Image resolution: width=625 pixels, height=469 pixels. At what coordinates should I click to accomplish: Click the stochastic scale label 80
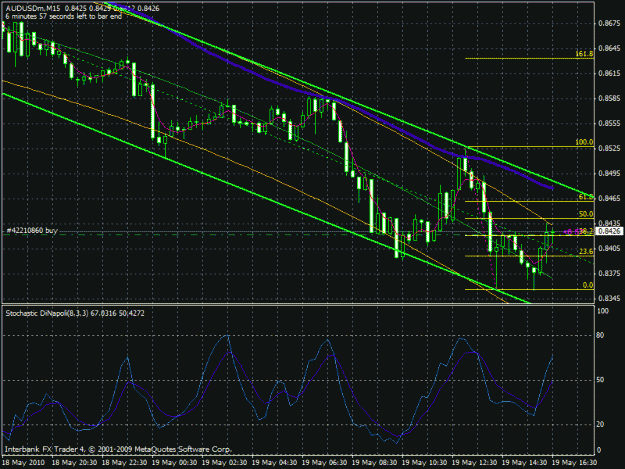(x=600, y=335)
